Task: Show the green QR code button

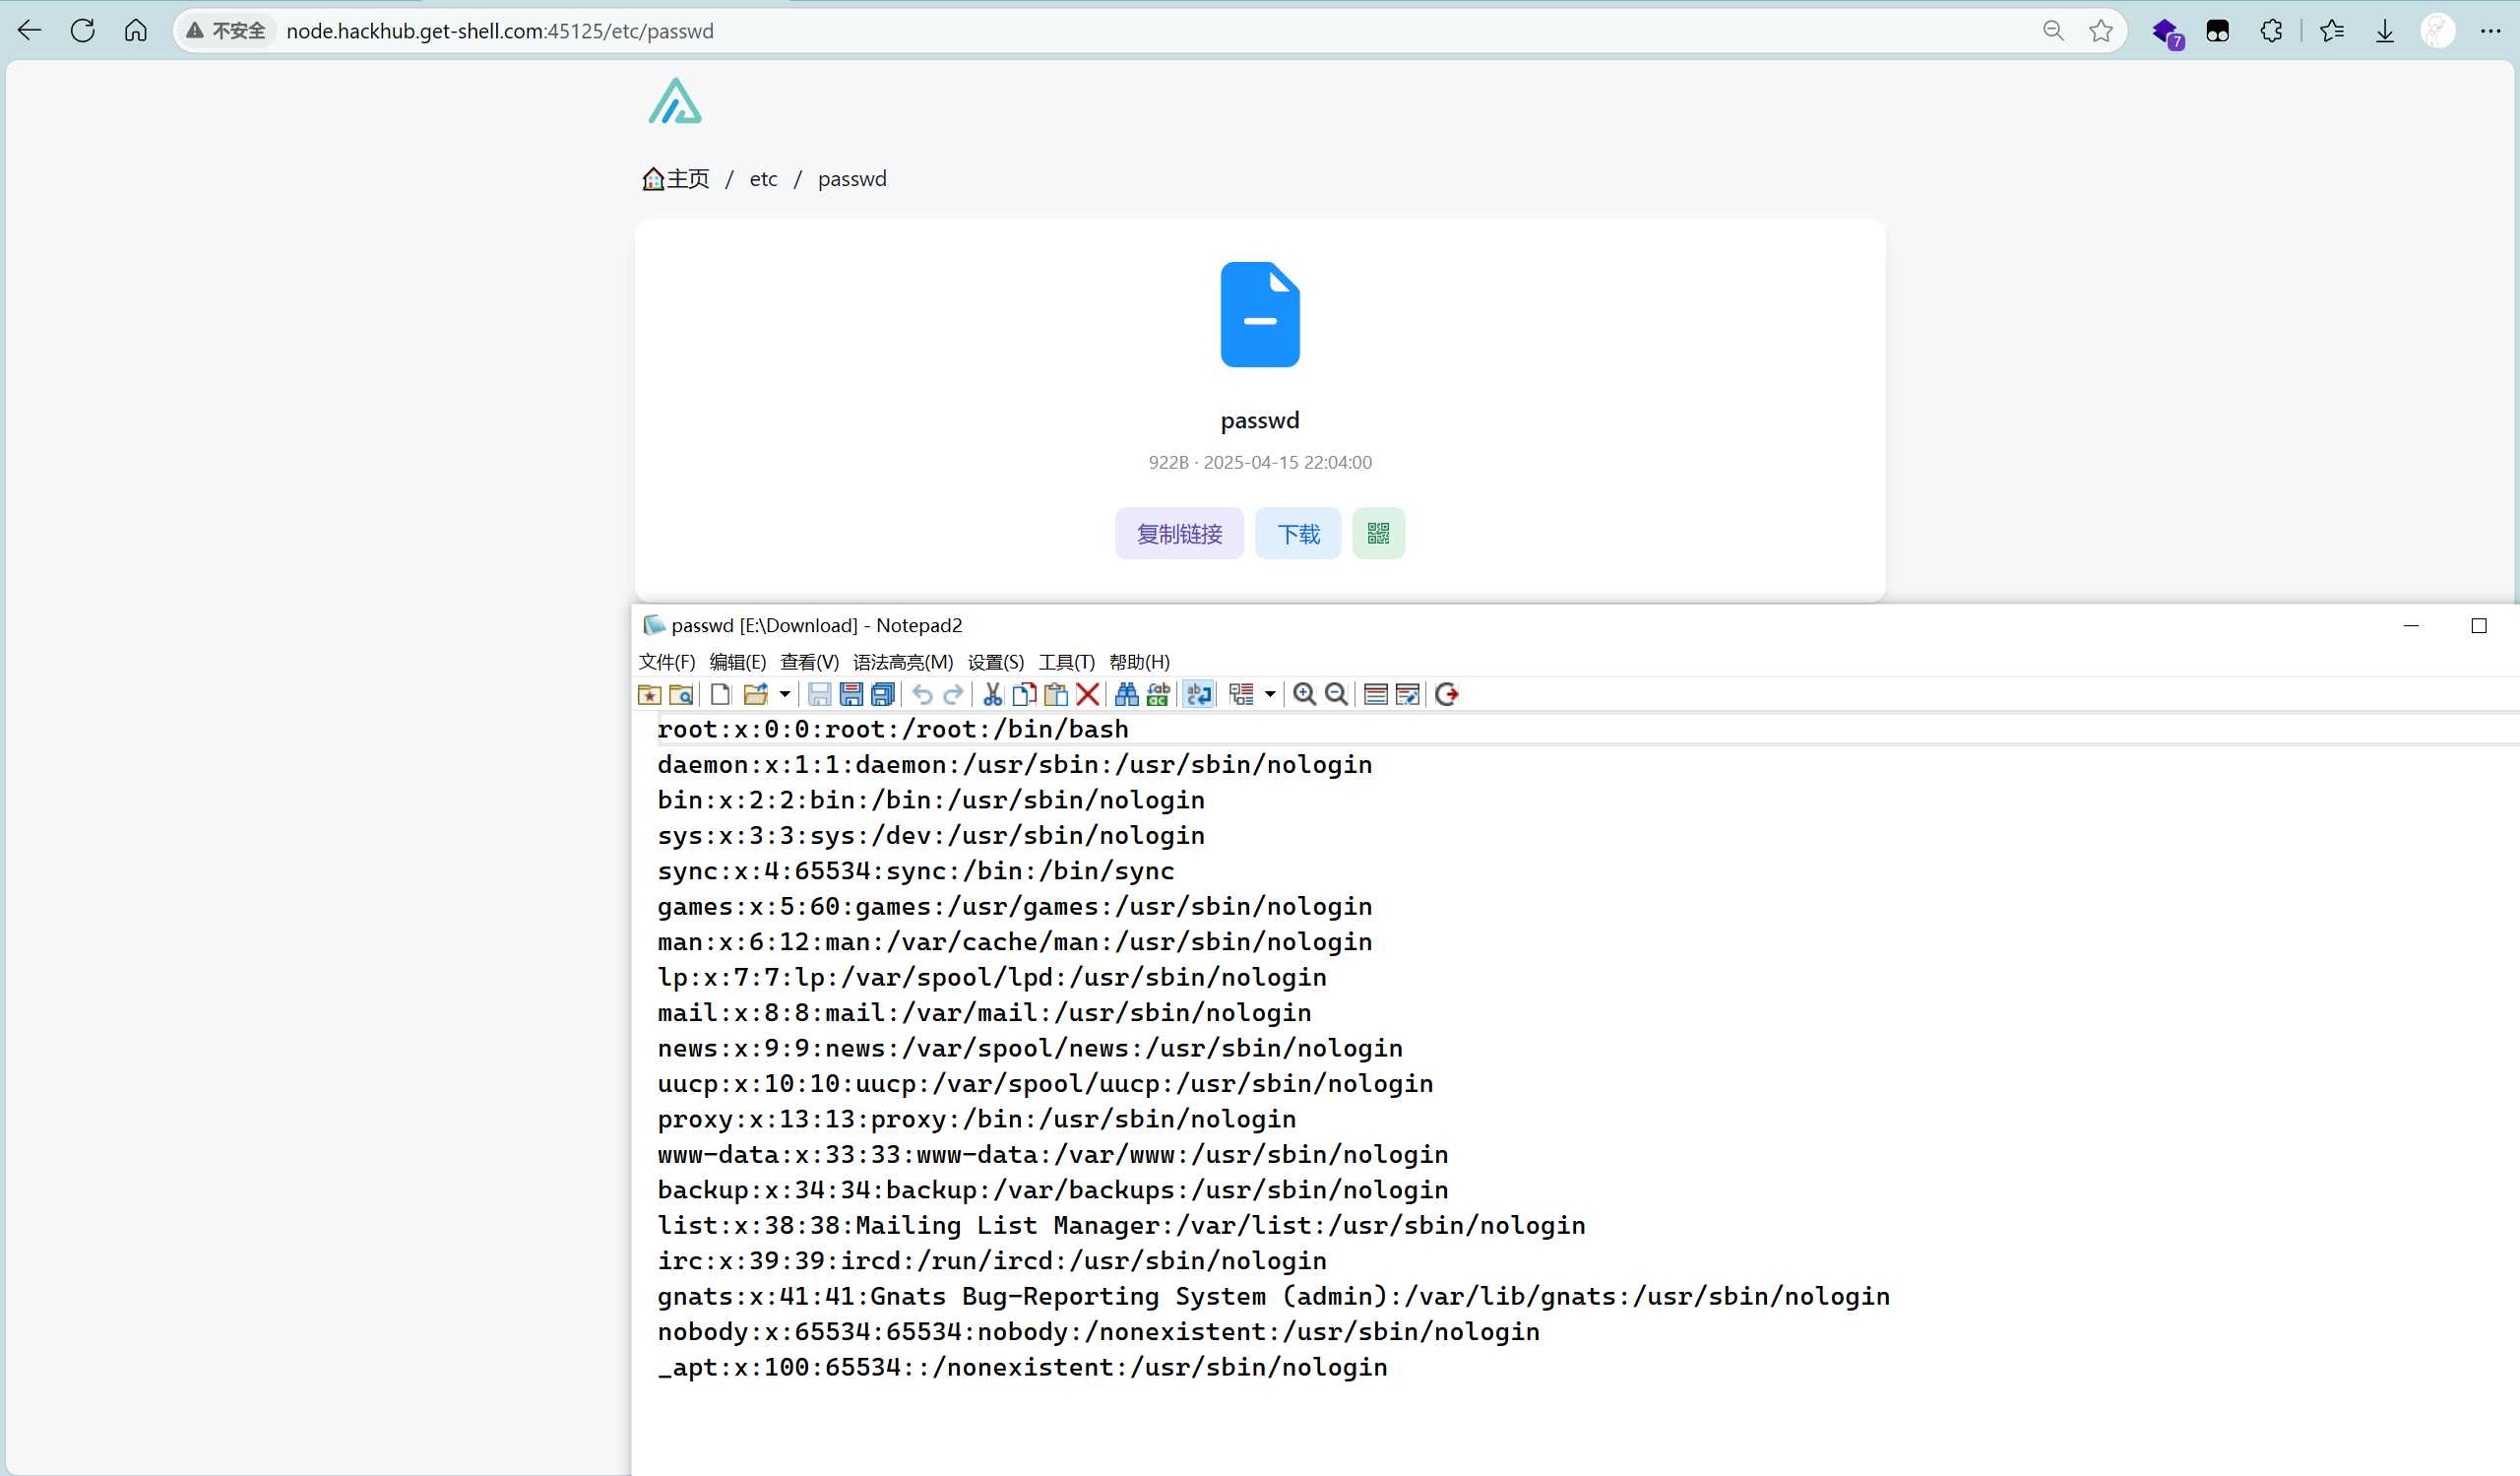Action: (x=1378, y=533)
